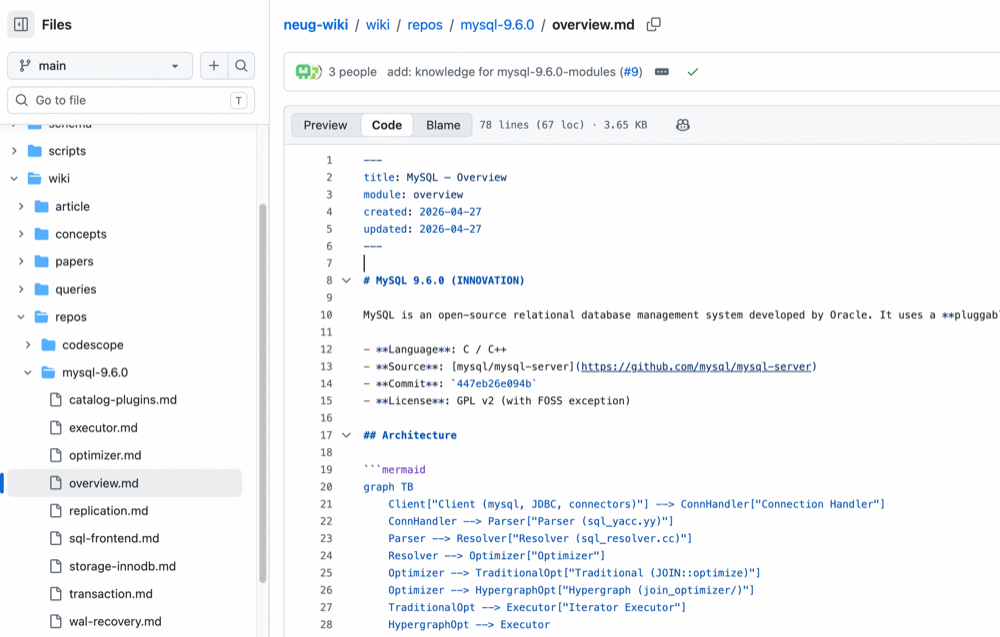The image size is (1000, 637).
Task: Select overview.md in the file tree
Action: 125,483
